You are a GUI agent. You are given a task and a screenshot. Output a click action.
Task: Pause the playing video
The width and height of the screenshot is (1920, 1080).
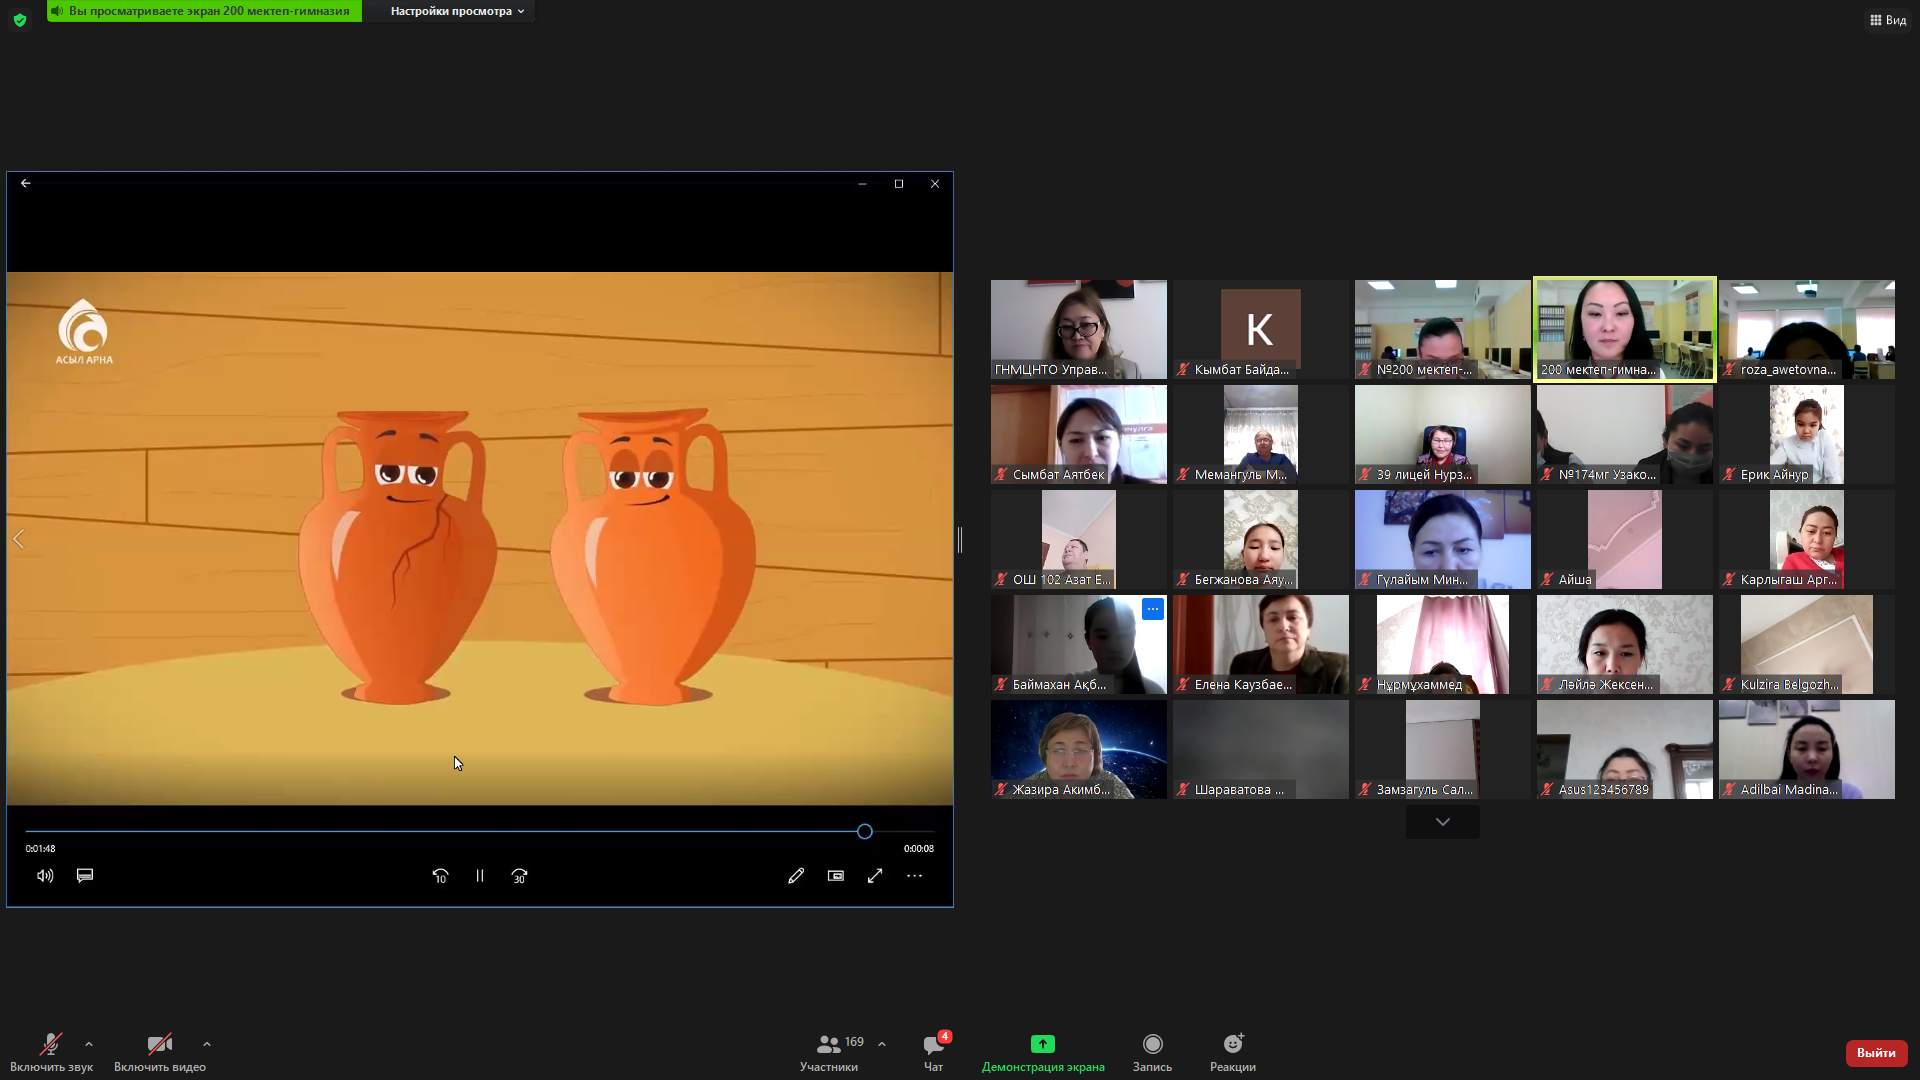[x=480, y=876]
